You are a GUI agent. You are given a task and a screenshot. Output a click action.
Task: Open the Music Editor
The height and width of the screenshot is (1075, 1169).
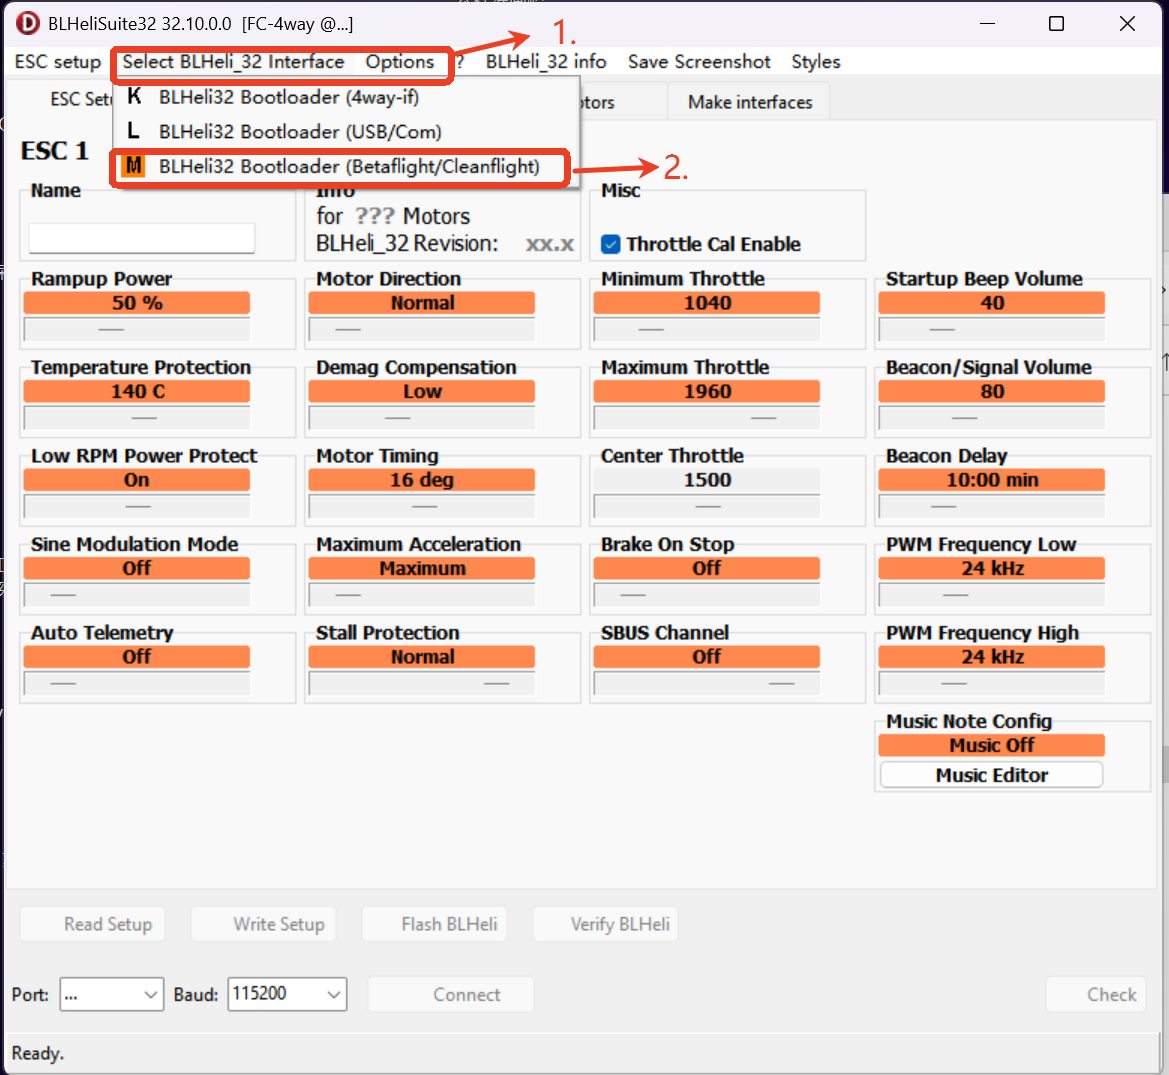click(992, 775)
